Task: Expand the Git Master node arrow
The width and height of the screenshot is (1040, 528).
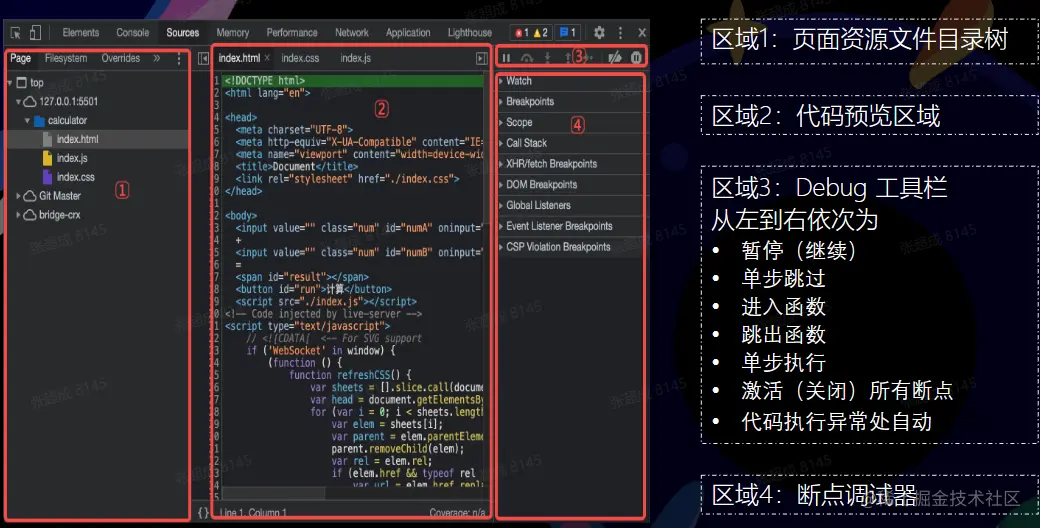Action: coord(19,196)
